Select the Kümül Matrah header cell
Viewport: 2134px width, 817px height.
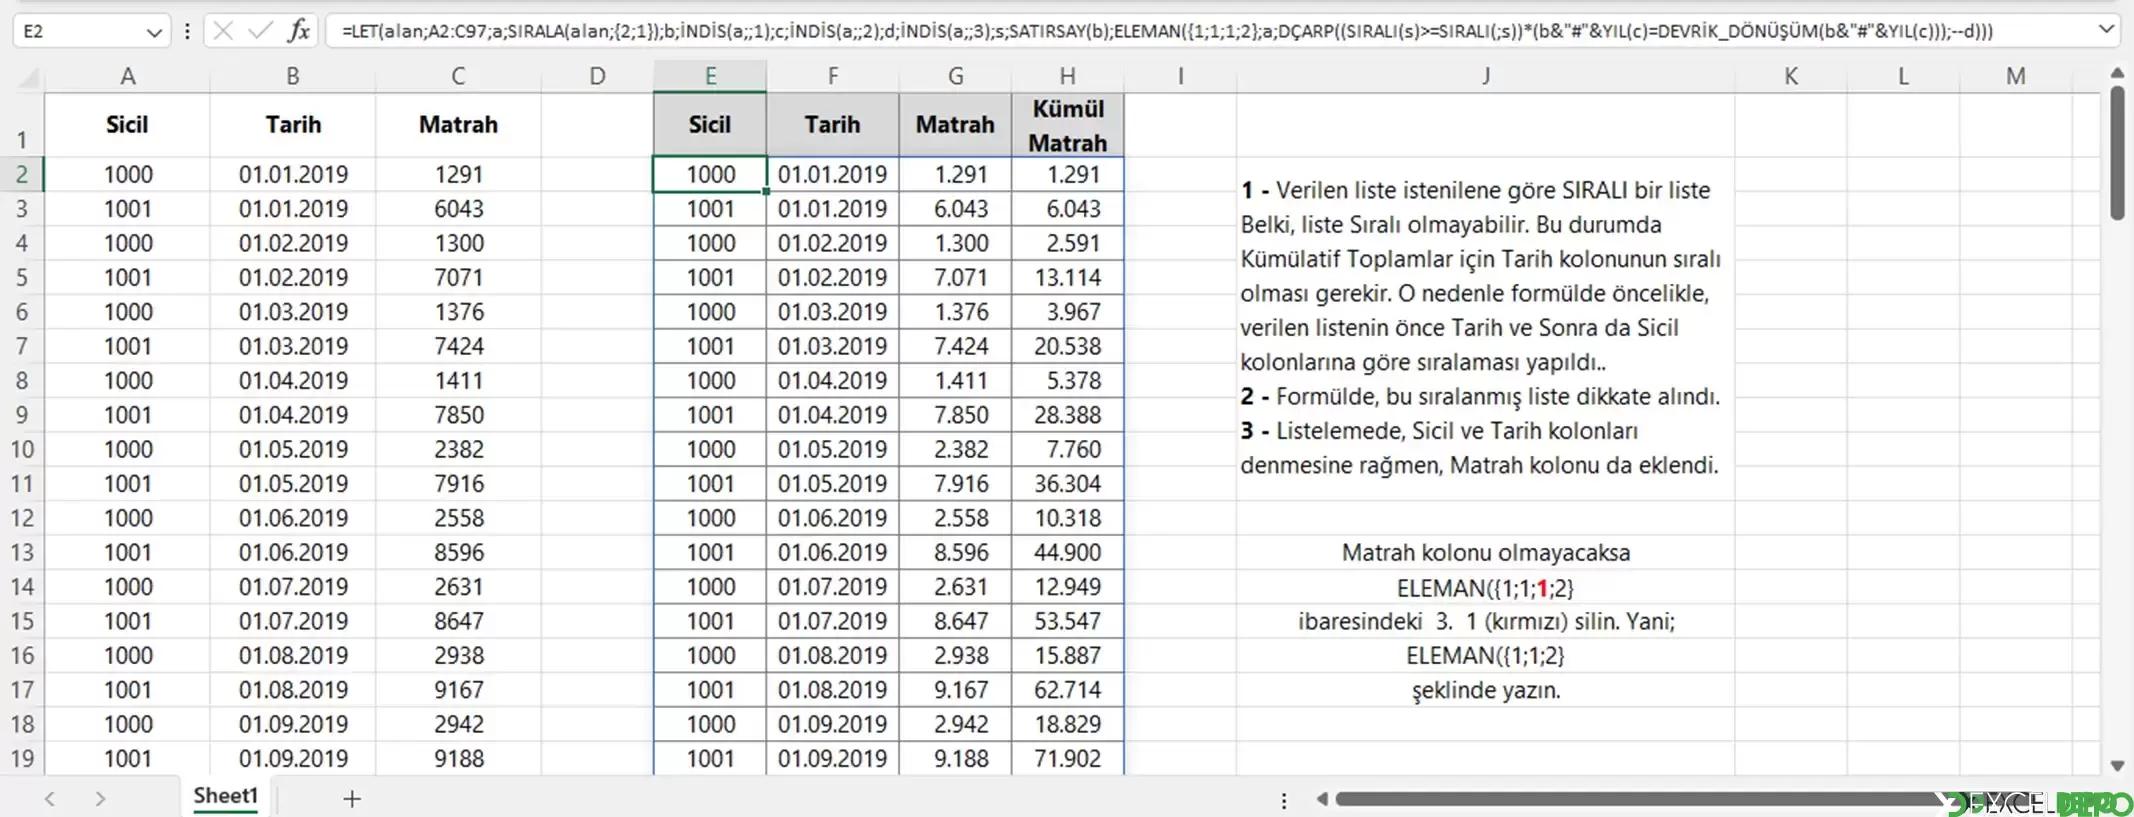(1067, 125)
